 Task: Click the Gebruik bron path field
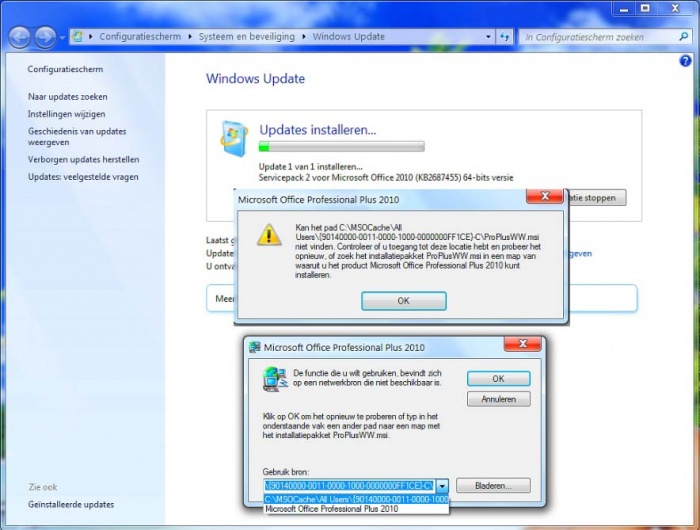tap(349, 485)
